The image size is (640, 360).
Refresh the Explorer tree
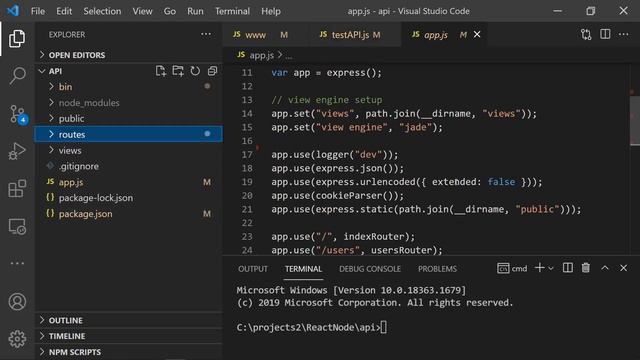click(x=195, y=71)
